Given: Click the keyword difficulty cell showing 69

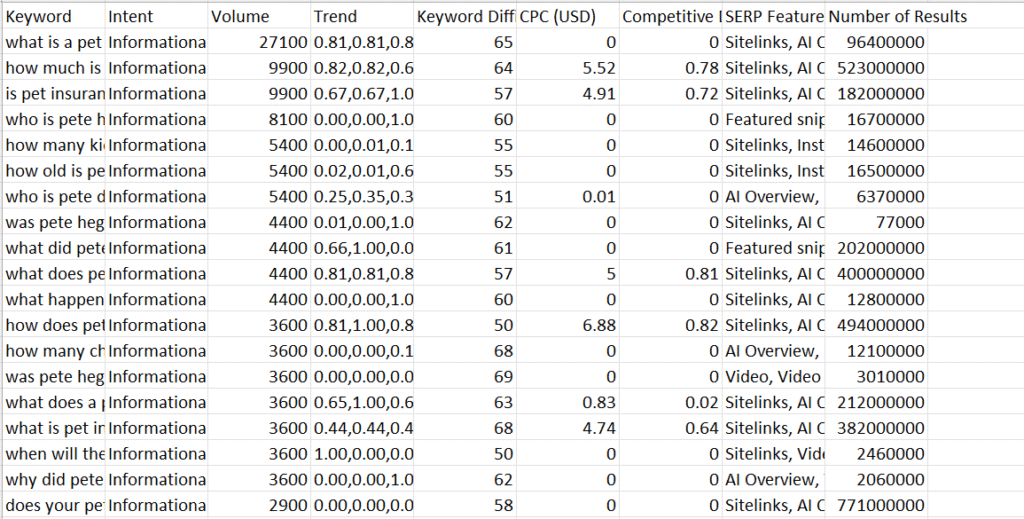Looking at the screenshot, I should pos(464,377).
